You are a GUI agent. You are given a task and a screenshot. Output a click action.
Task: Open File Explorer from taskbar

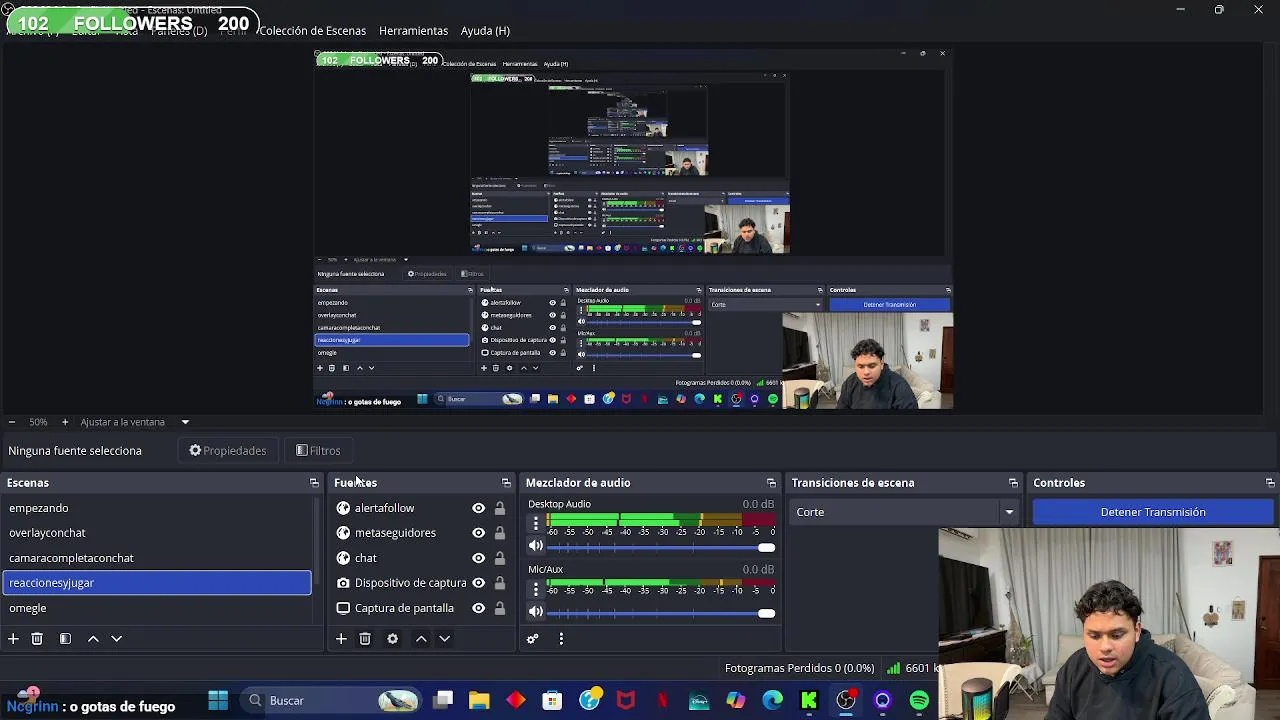pos(479,701)
